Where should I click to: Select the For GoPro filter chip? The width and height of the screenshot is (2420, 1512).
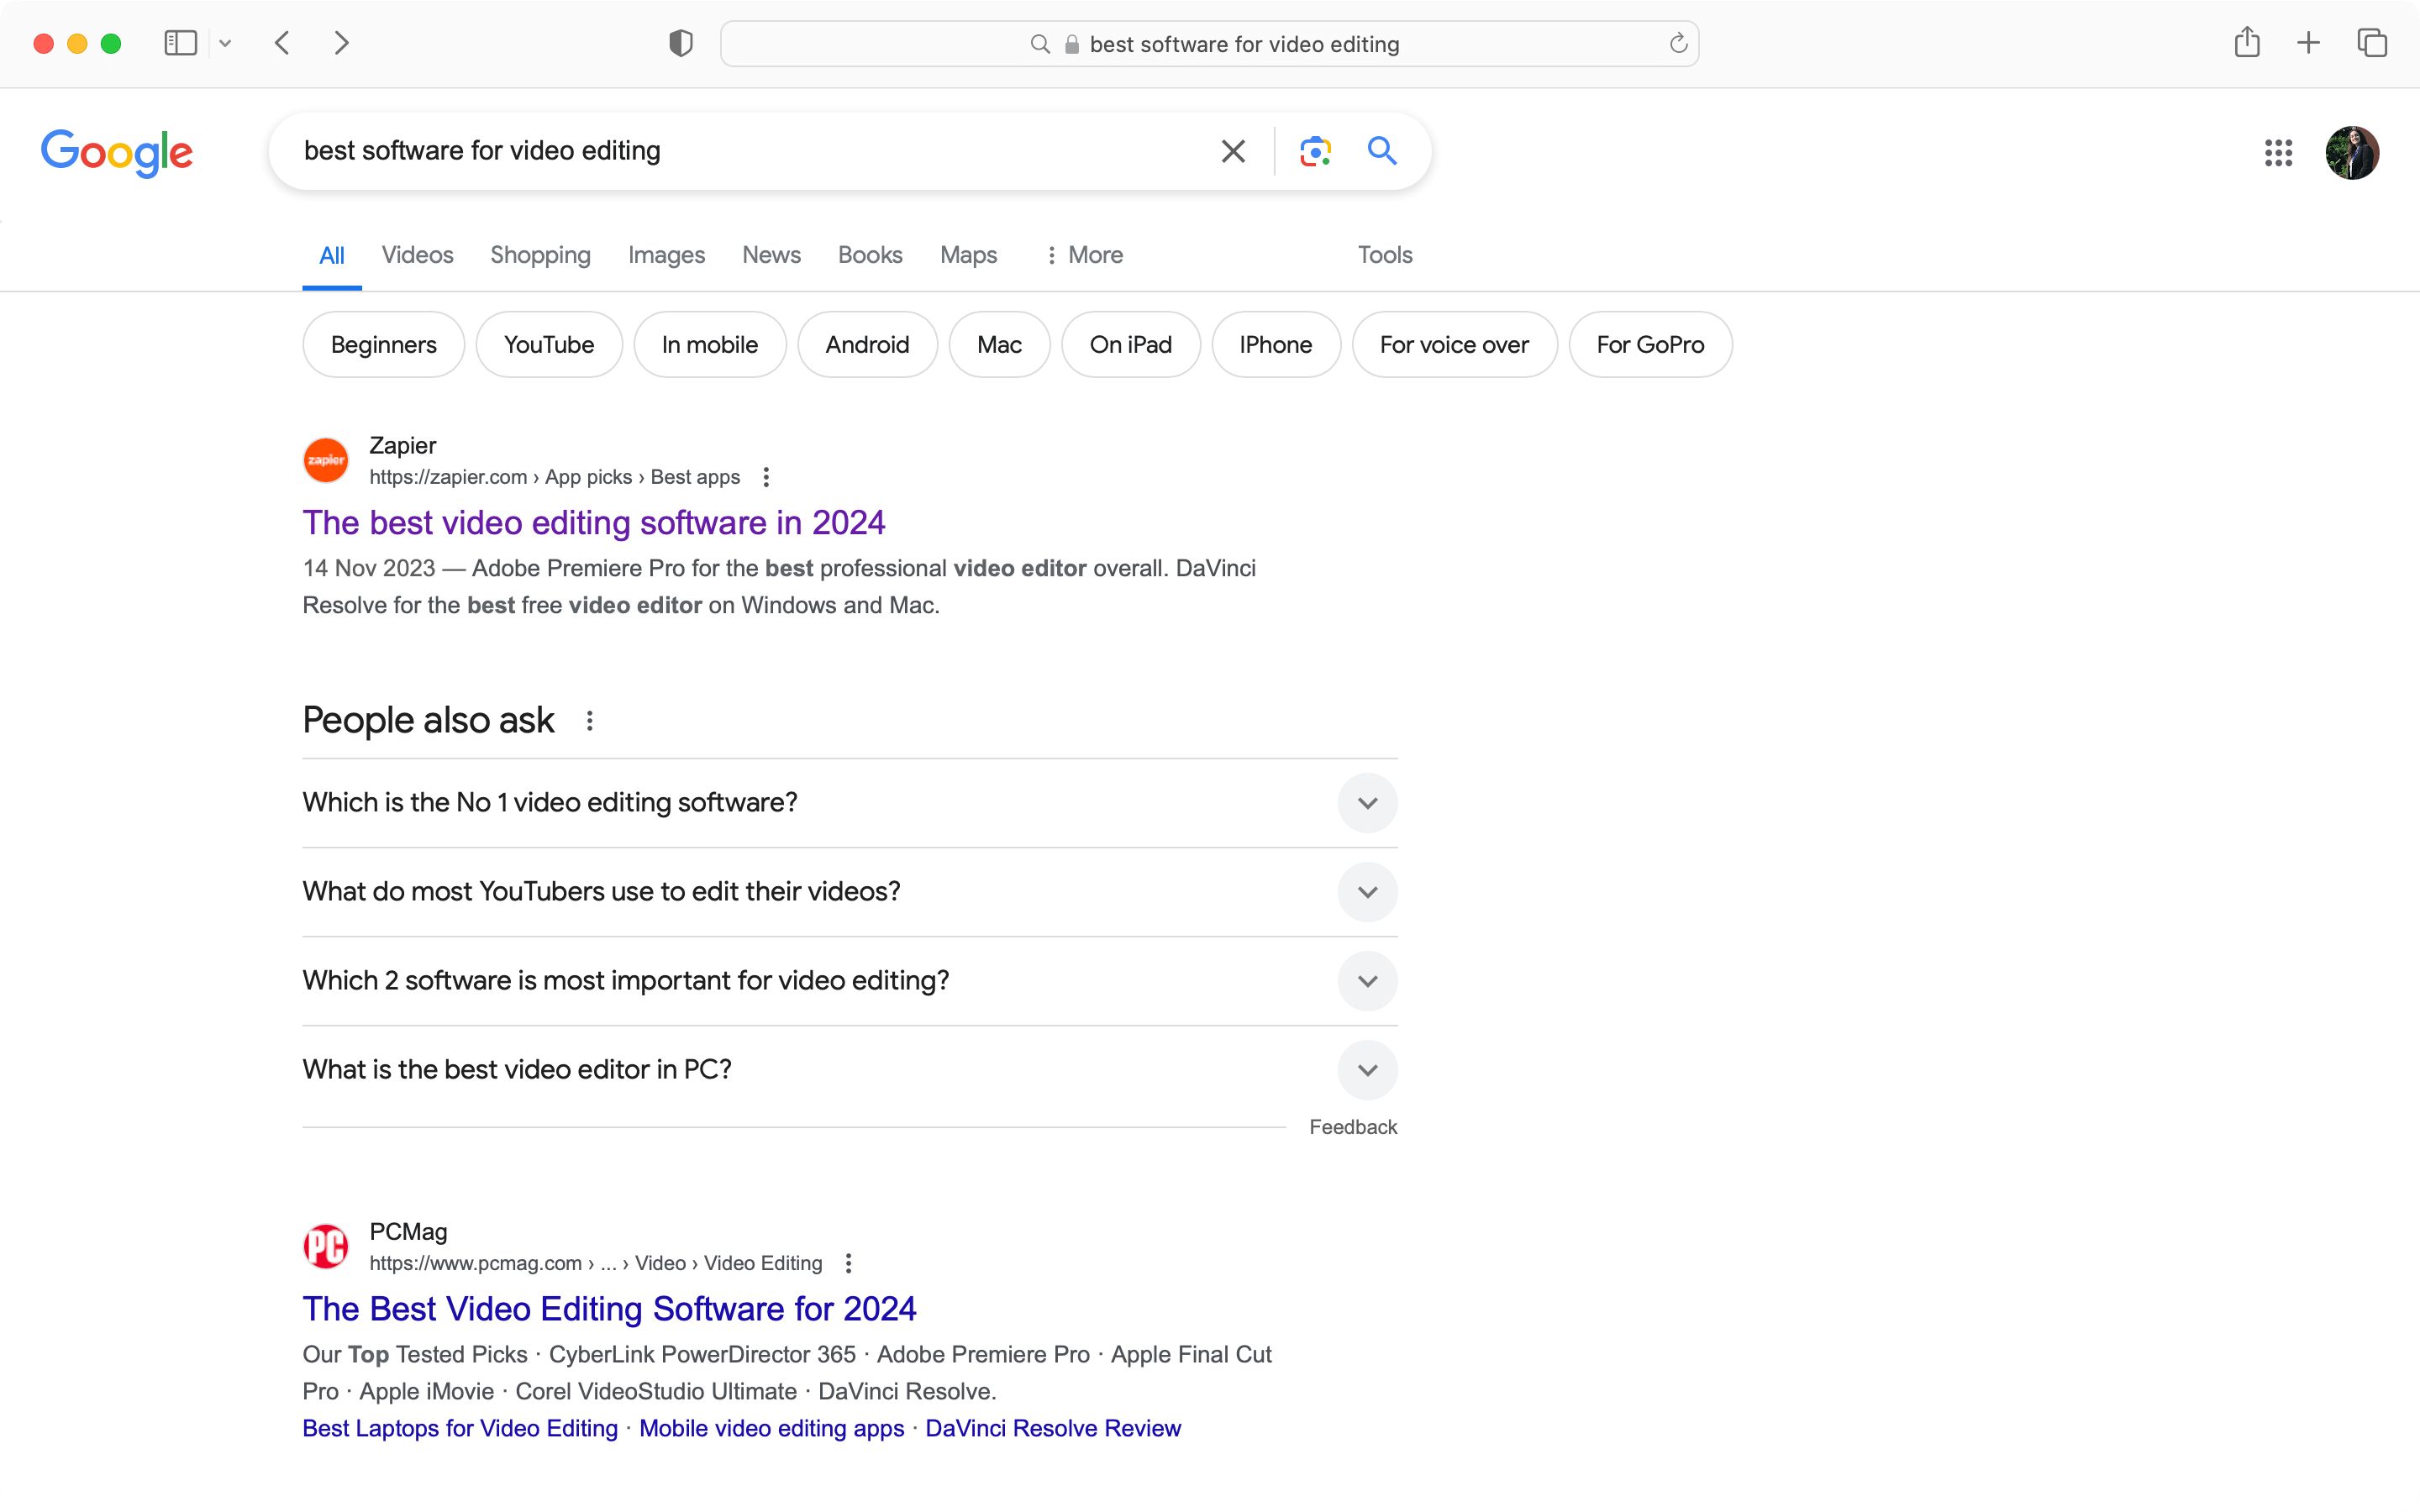[1650, 345]
